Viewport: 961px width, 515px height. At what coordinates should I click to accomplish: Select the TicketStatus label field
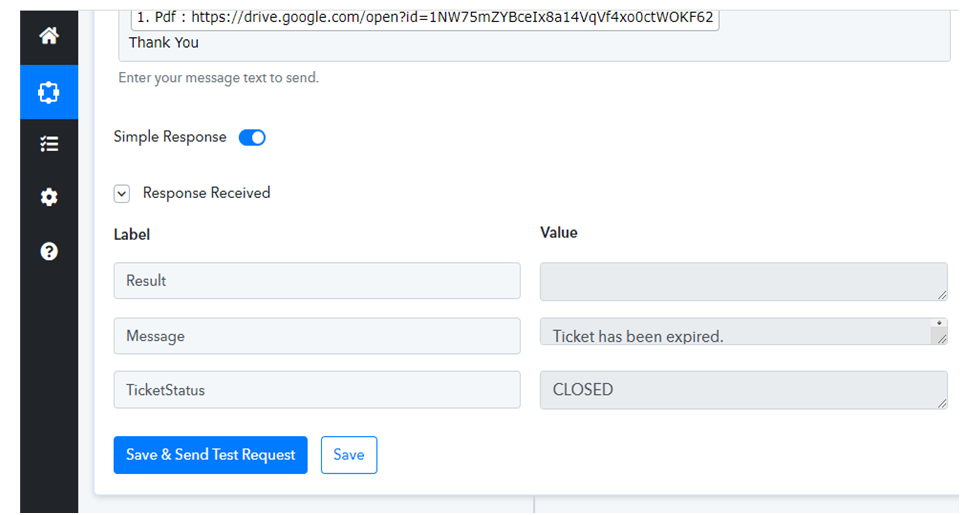tap(317, 390)
